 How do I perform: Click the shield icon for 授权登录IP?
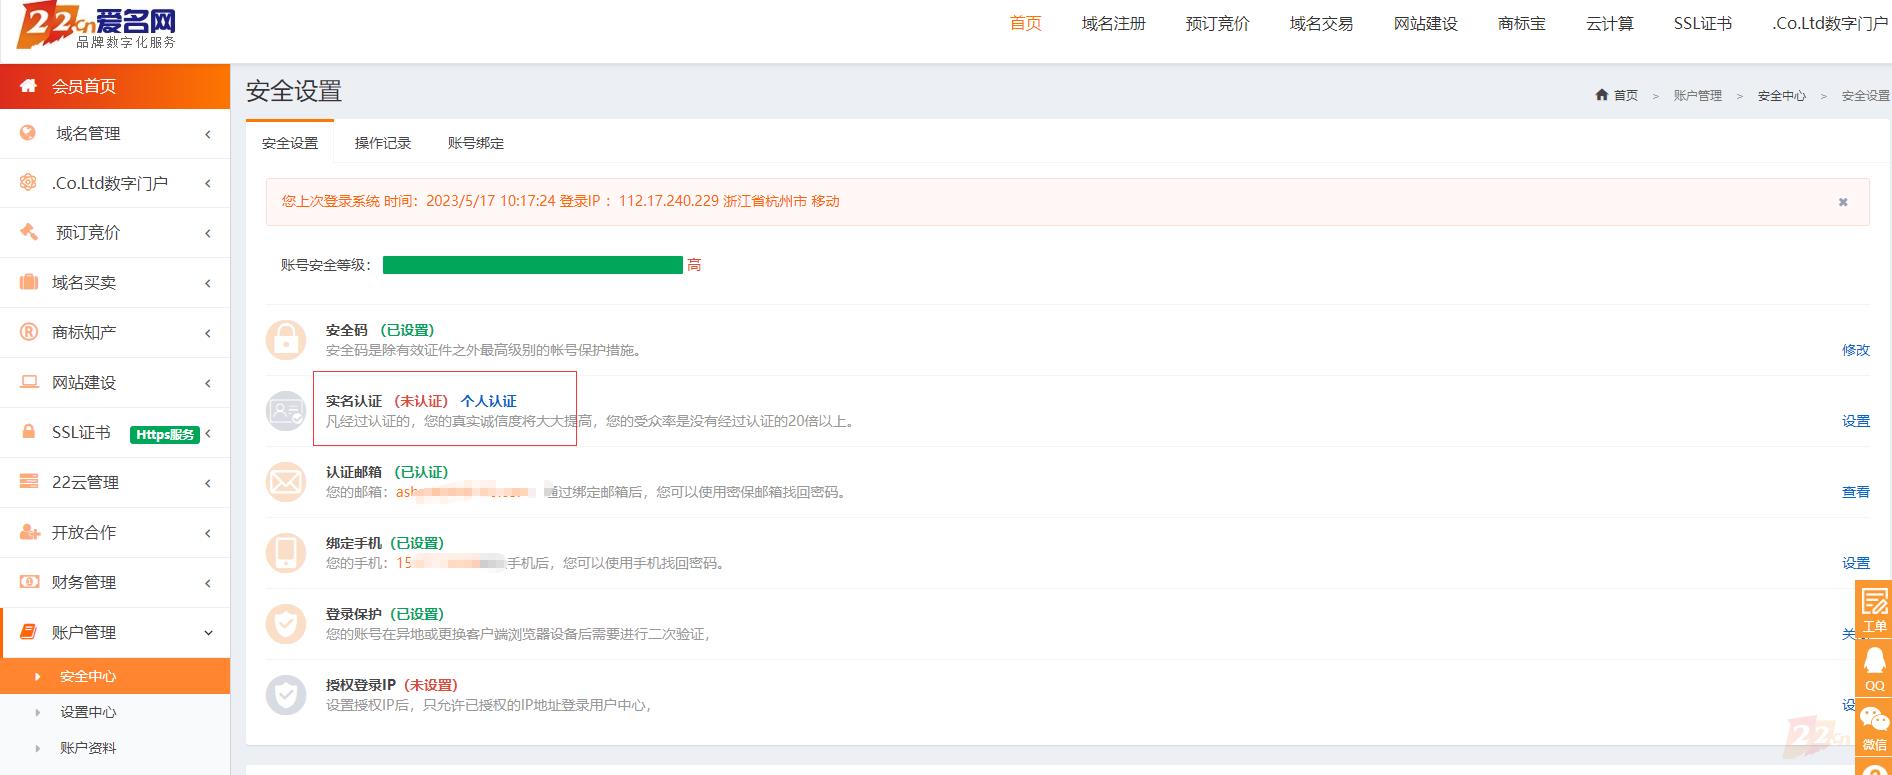pos(286,695)
